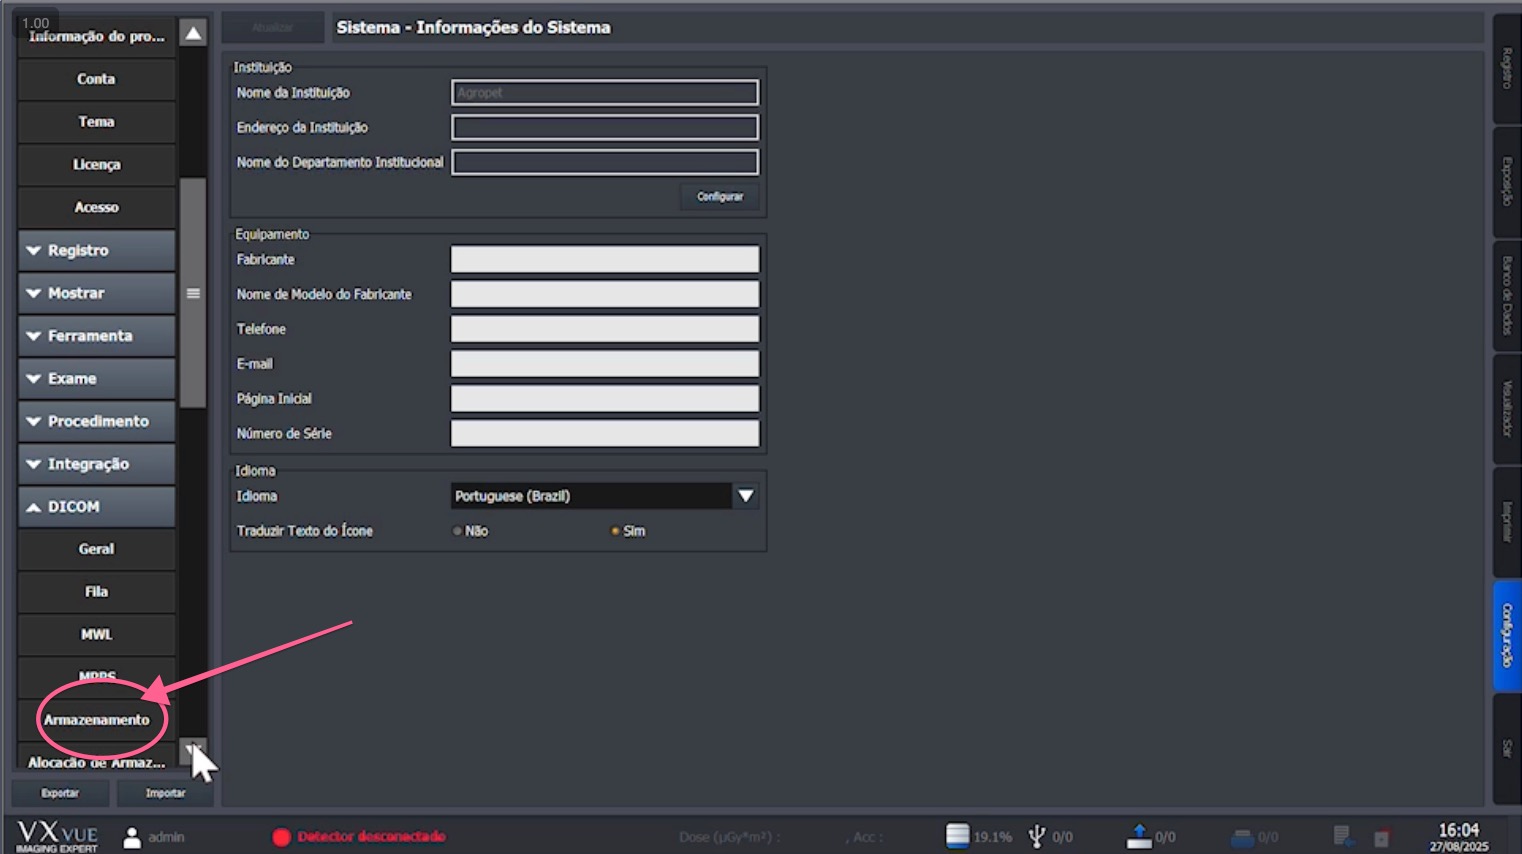
Task: Click the print queue status icon
Action: pyautogui.click(x=1242, y=836)
